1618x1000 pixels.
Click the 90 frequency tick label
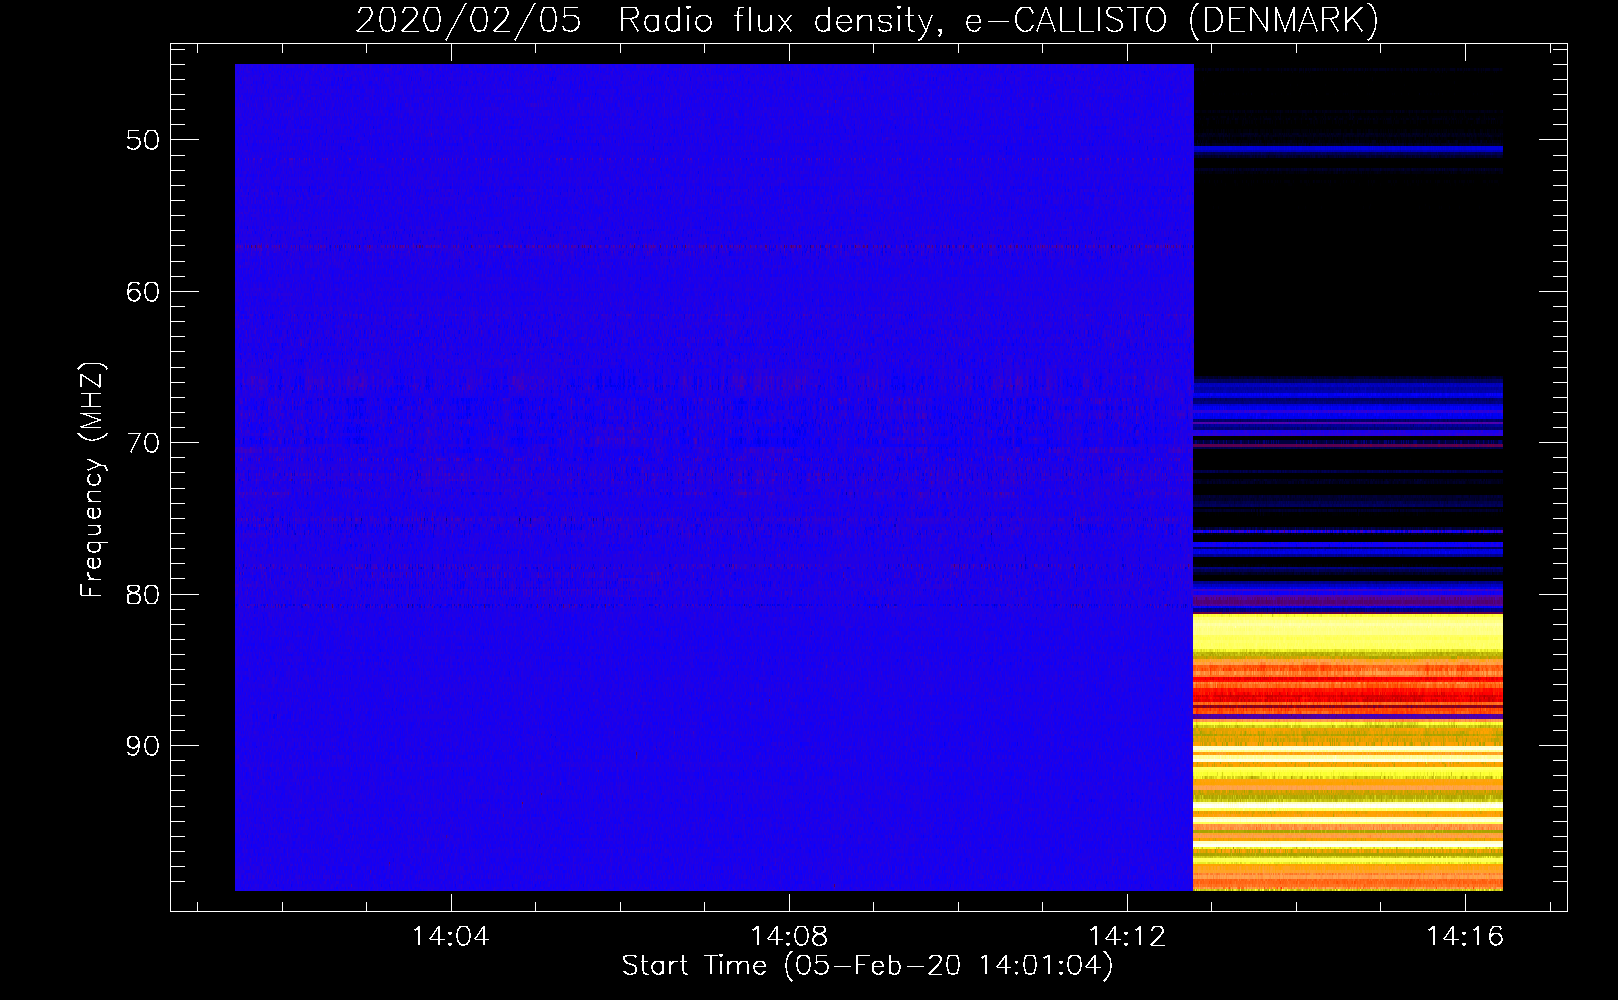click(143, 746)
